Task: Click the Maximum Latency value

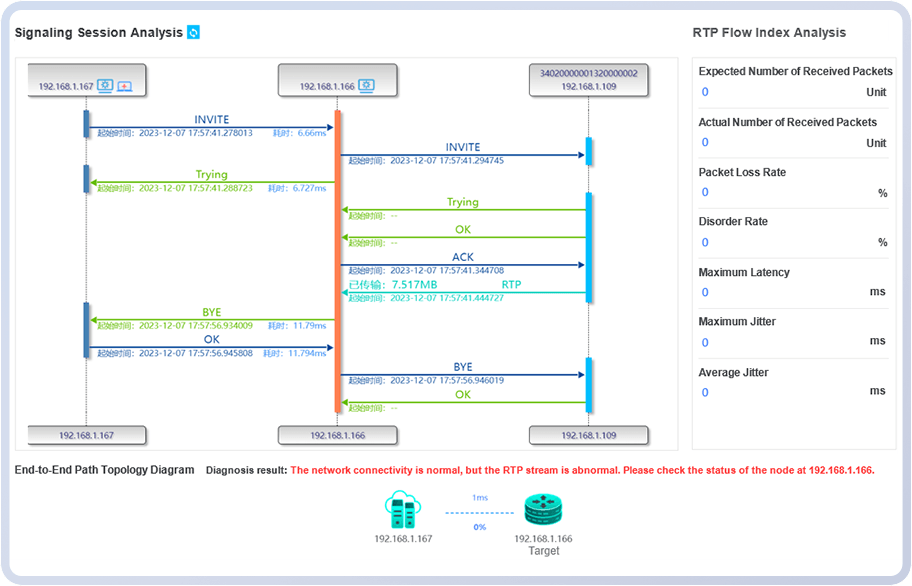Action: [705, 292]
